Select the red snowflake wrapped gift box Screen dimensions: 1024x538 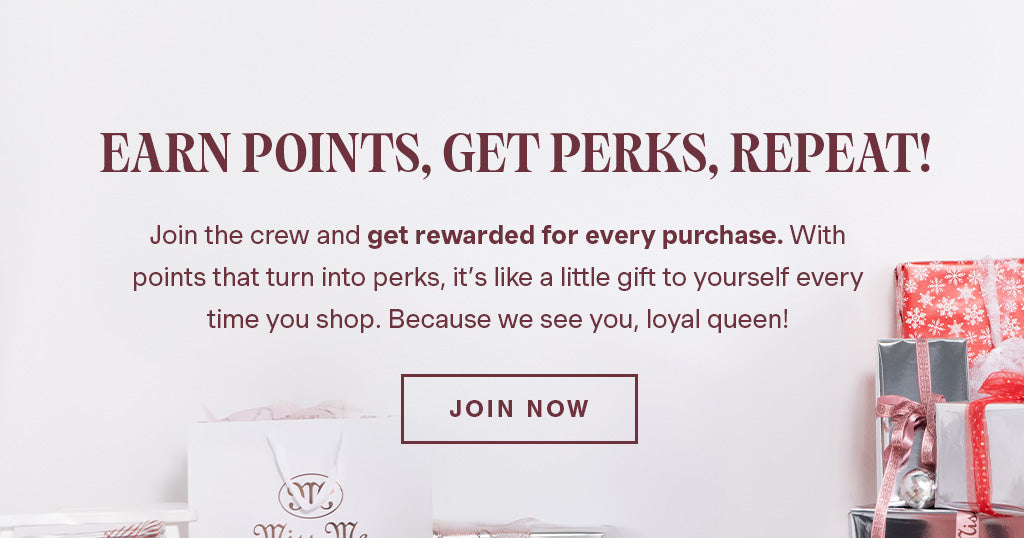point(959,307)
